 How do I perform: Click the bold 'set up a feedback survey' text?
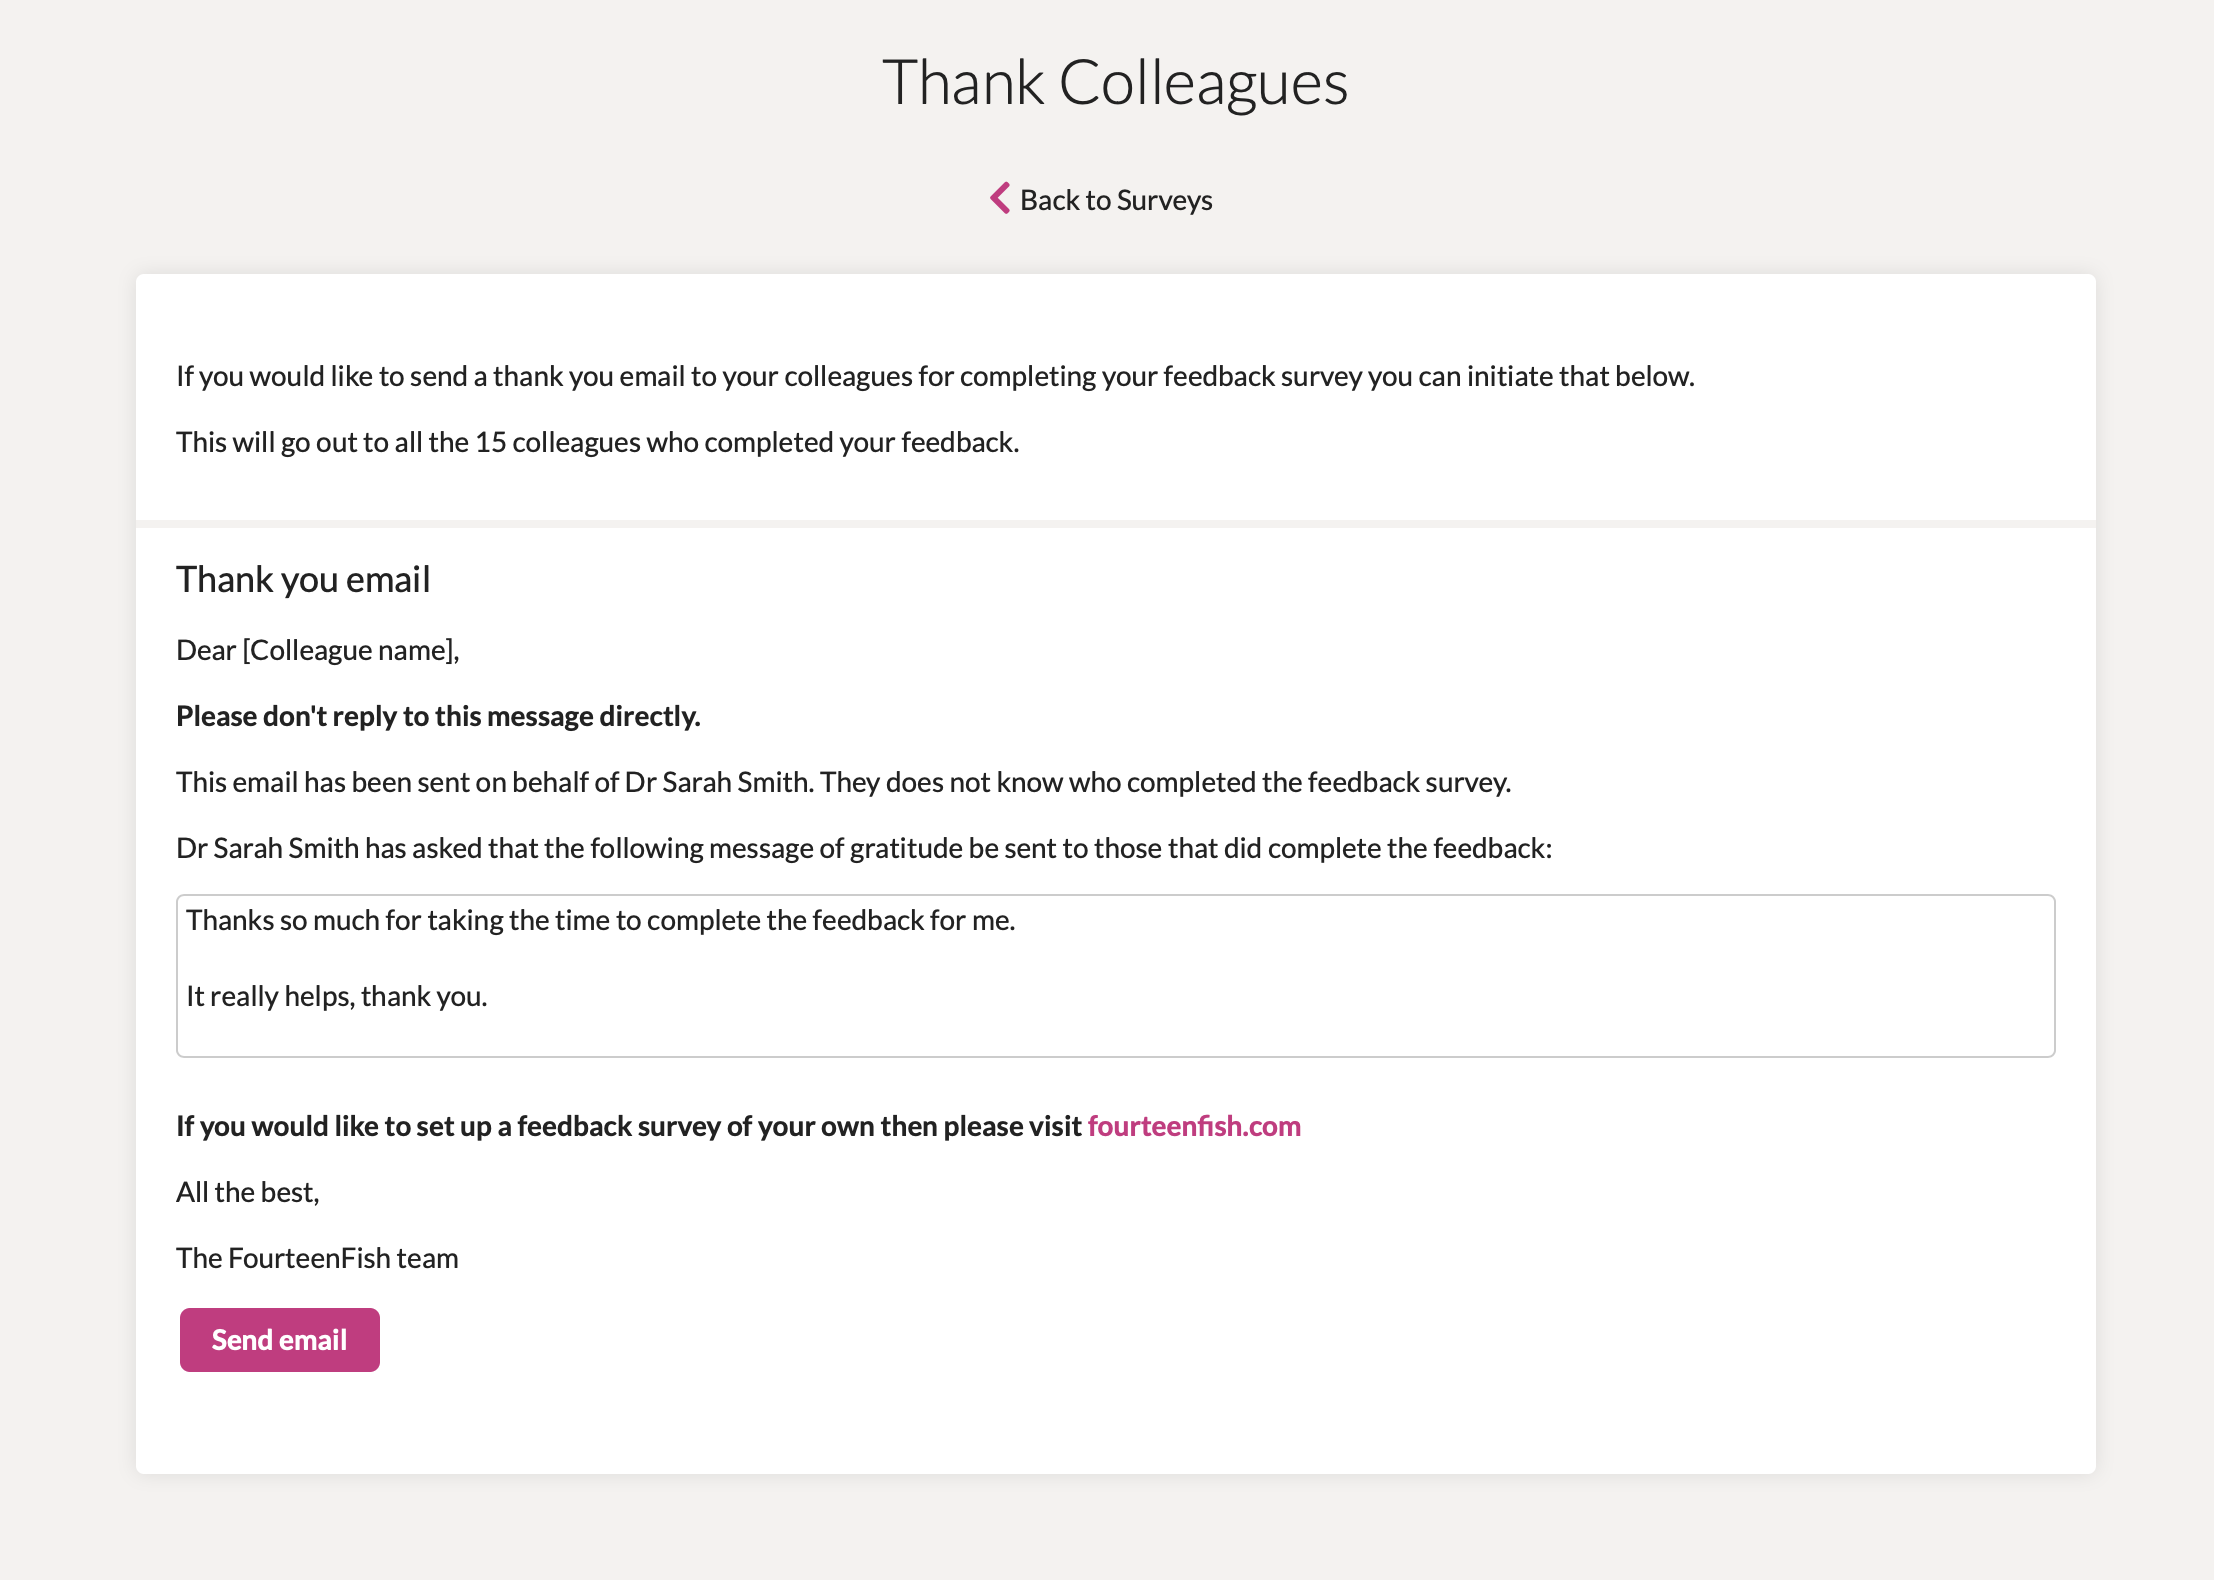[630, 1126]
